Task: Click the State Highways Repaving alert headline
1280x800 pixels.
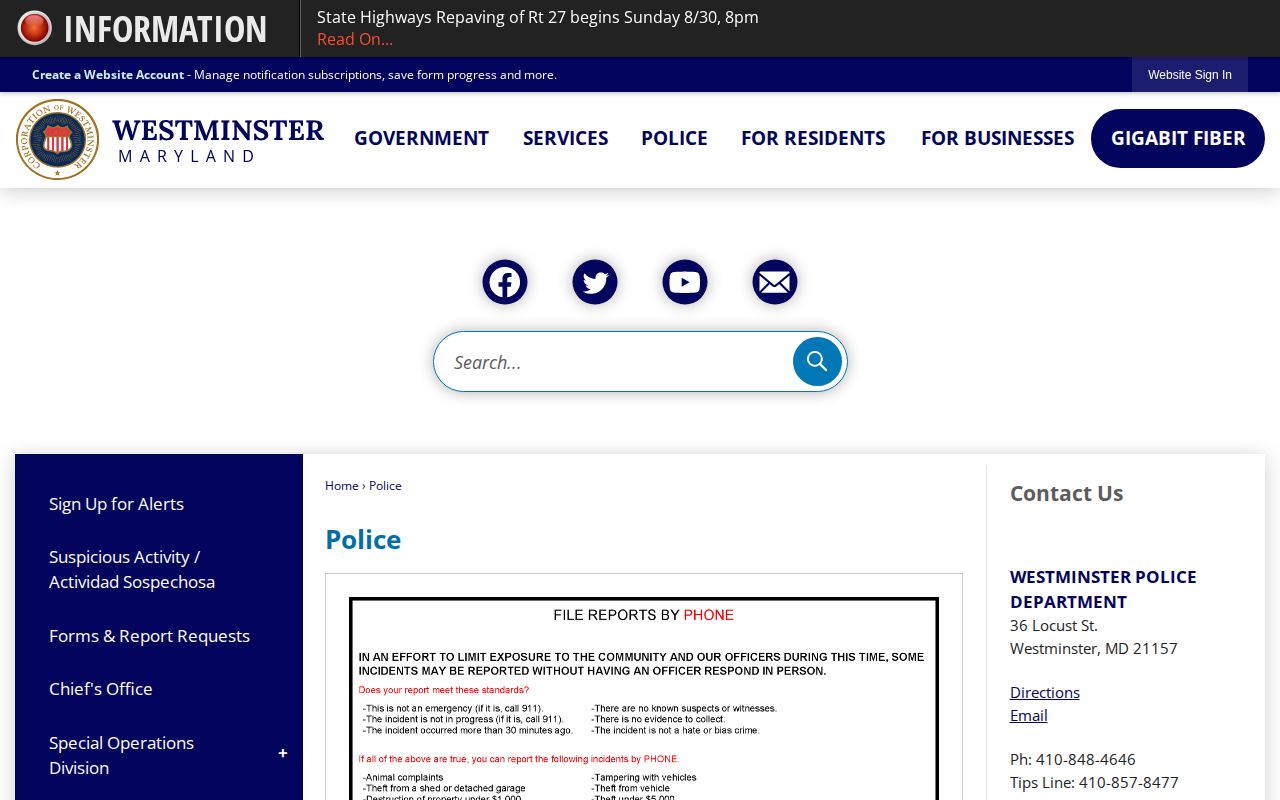Action: [x=538, y=17]
